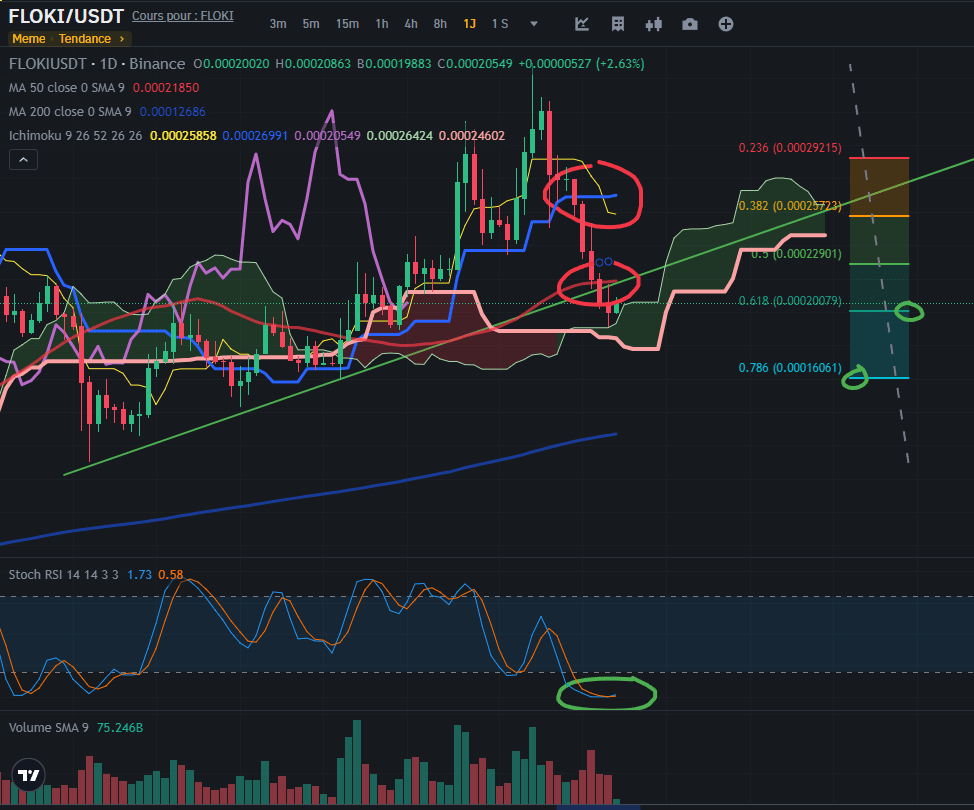Image resolution: width=974 pixels, height=810 pixels.
Task: Switch to the 1S weekly timeframe
Action: click(500, 24)
